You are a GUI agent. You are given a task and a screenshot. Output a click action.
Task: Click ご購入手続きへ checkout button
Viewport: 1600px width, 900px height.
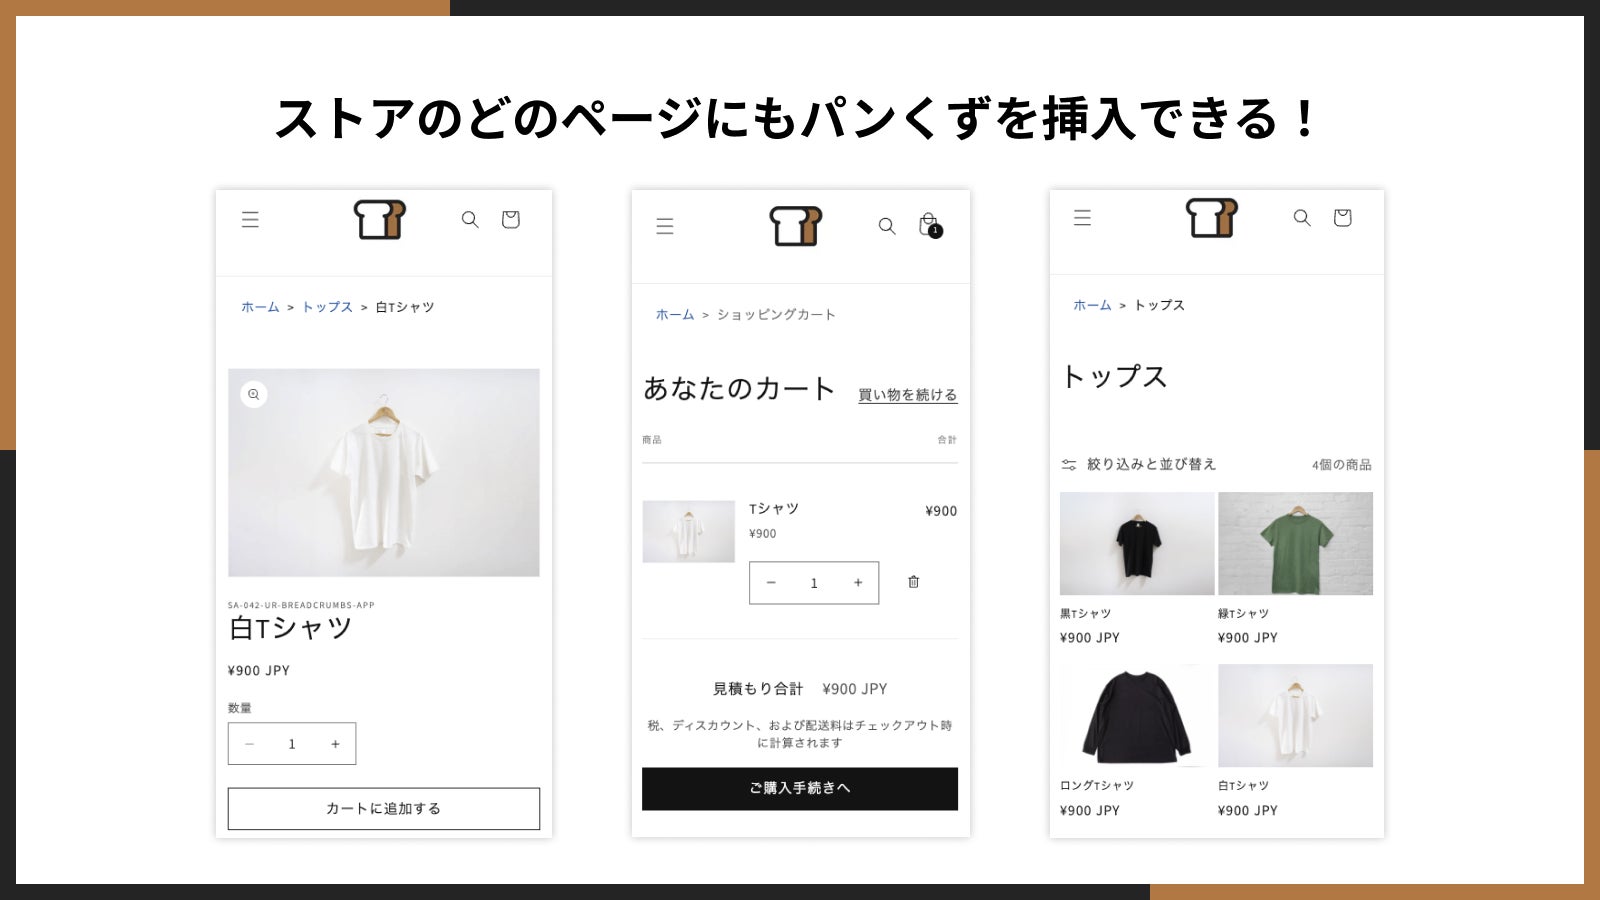point(800,789)
